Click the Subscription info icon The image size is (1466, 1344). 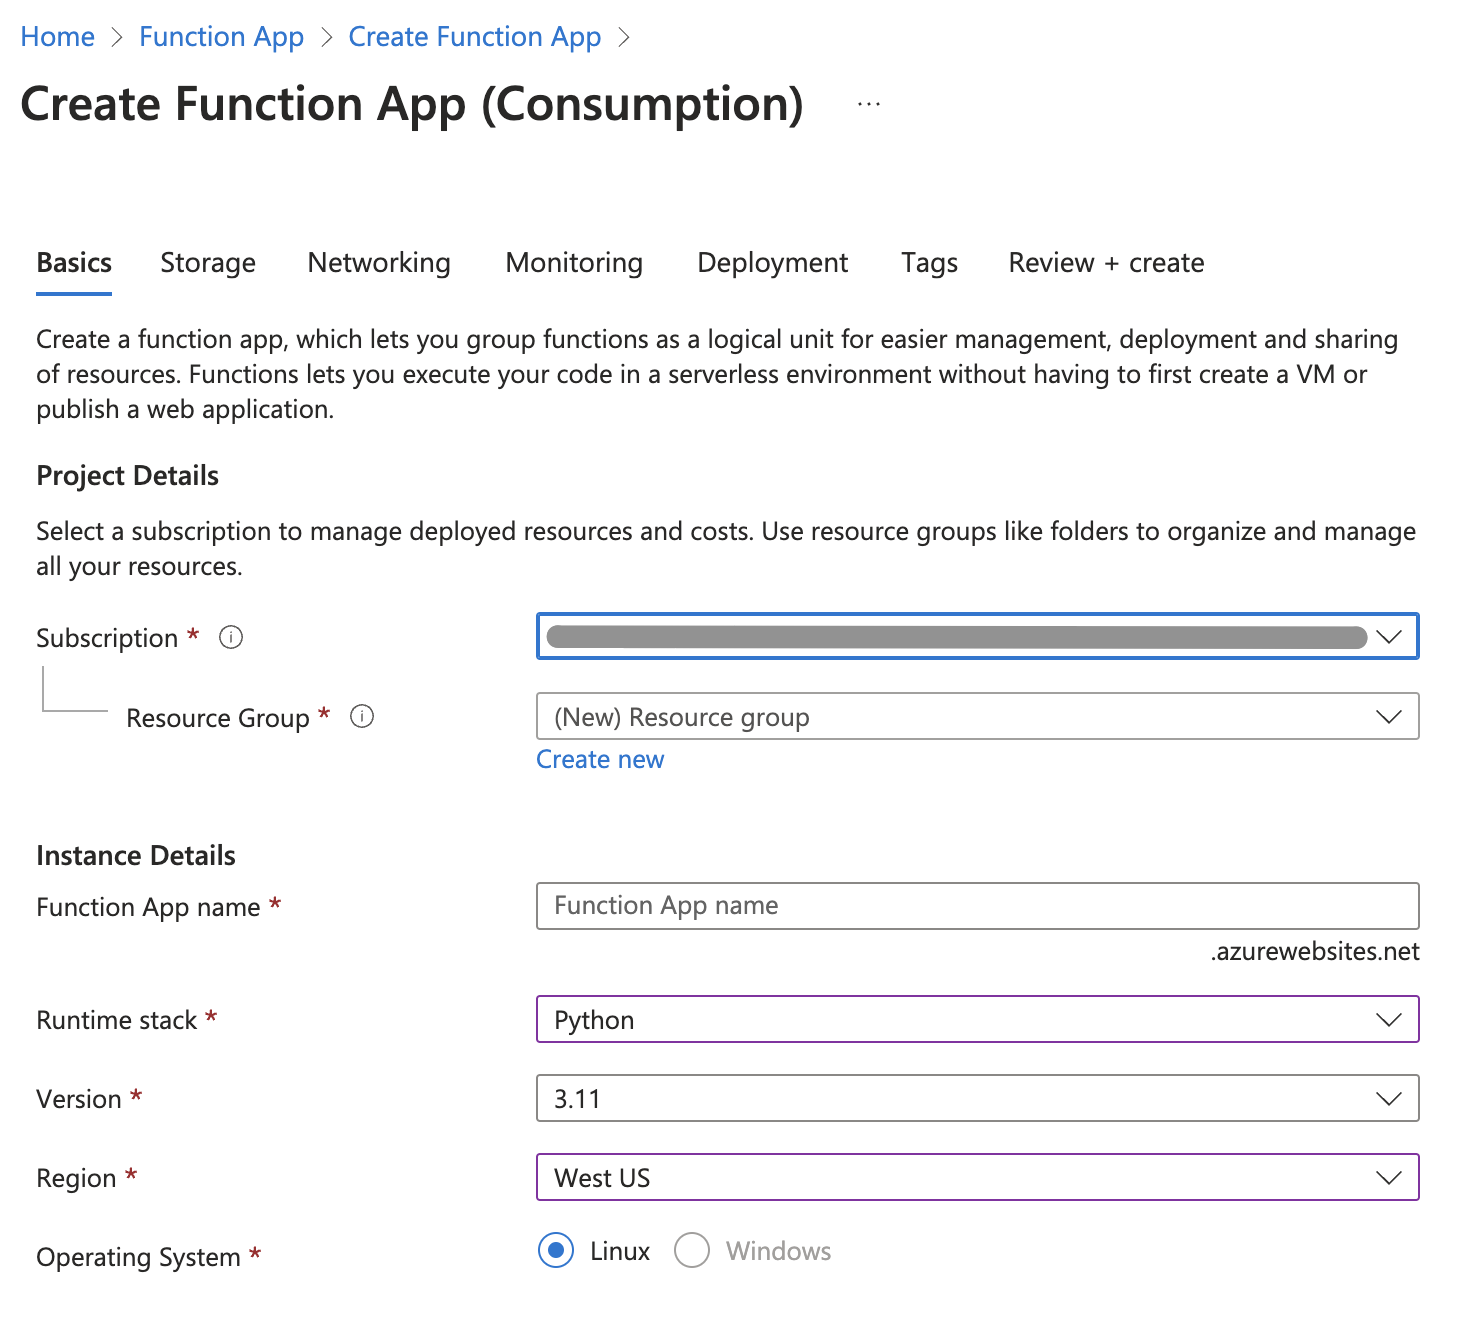click(x=231, y=637)
